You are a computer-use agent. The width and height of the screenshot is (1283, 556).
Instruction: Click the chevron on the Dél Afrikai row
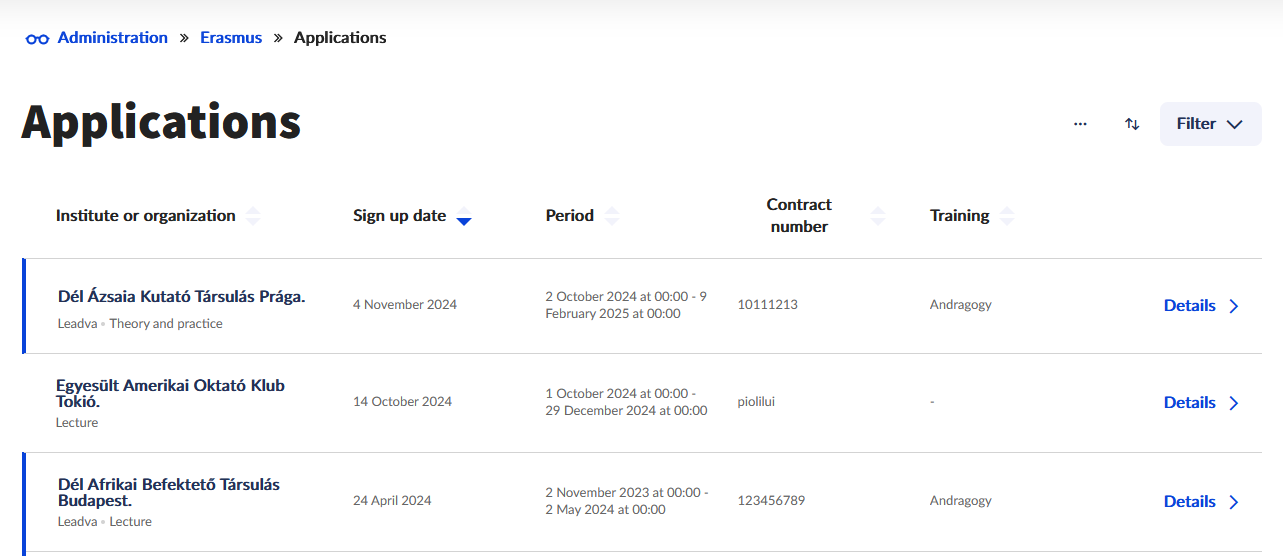[x=1234, y=502]
